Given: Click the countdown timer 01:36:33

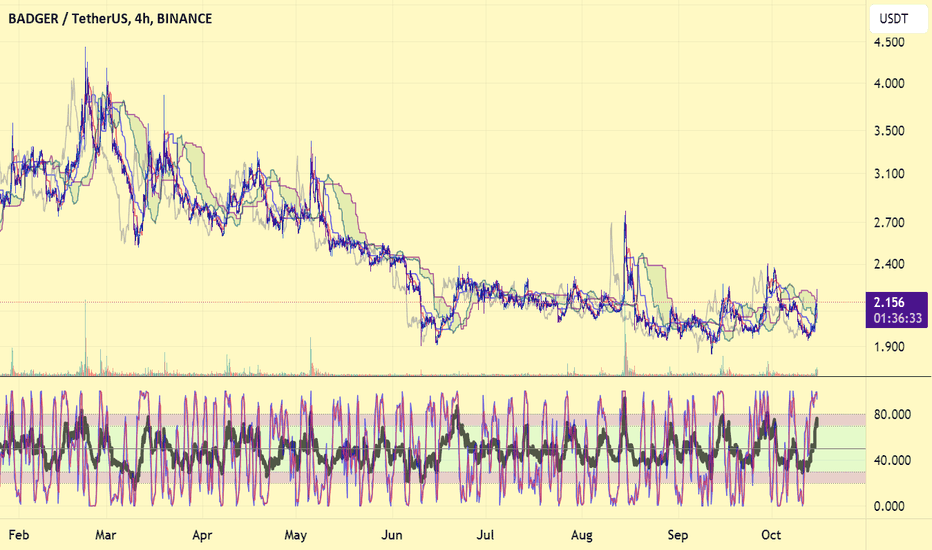Looking at the screenshot, I should pos(898,318).
